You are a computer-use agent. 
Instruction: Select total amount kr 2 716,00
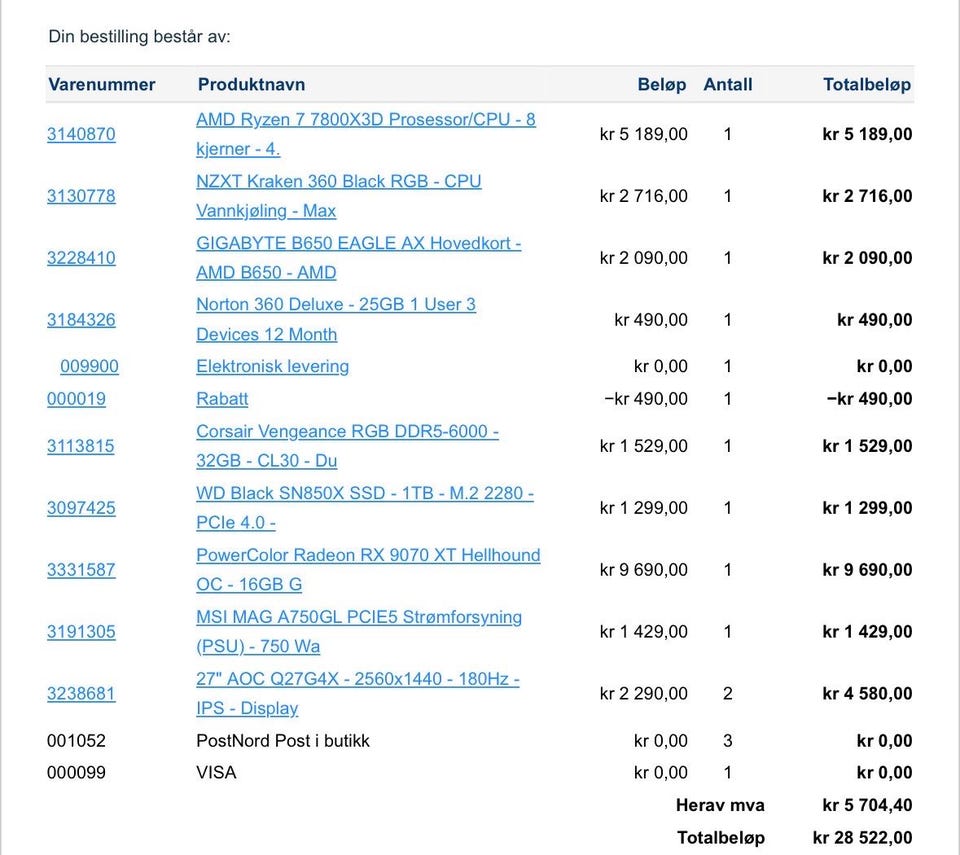pos(867,196)
